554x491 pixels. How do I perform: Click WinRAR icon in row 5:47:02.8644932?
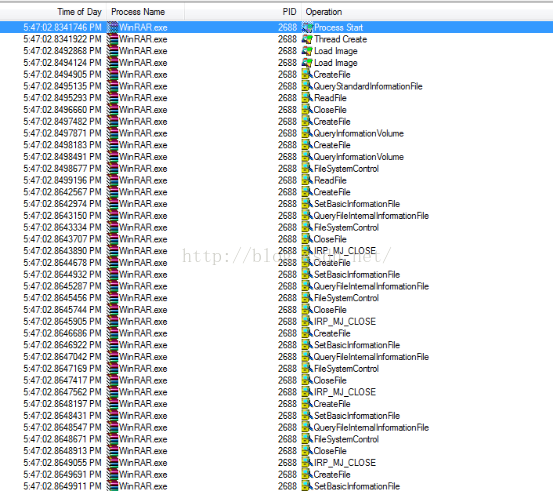(x=112, y=274)
